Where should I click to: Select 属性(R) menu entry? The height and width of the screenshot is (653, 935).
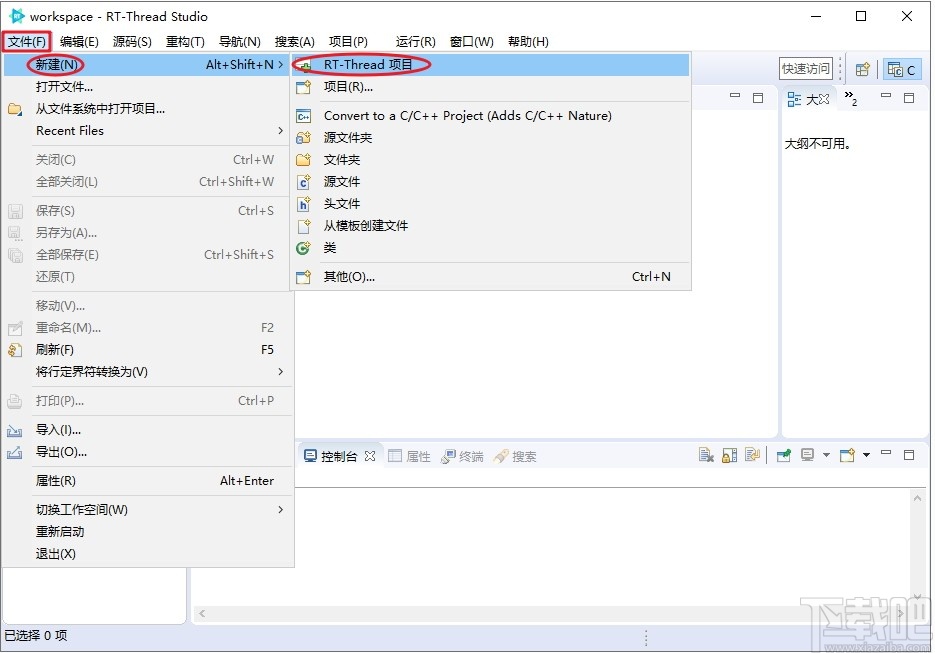[x=147, y=481]
